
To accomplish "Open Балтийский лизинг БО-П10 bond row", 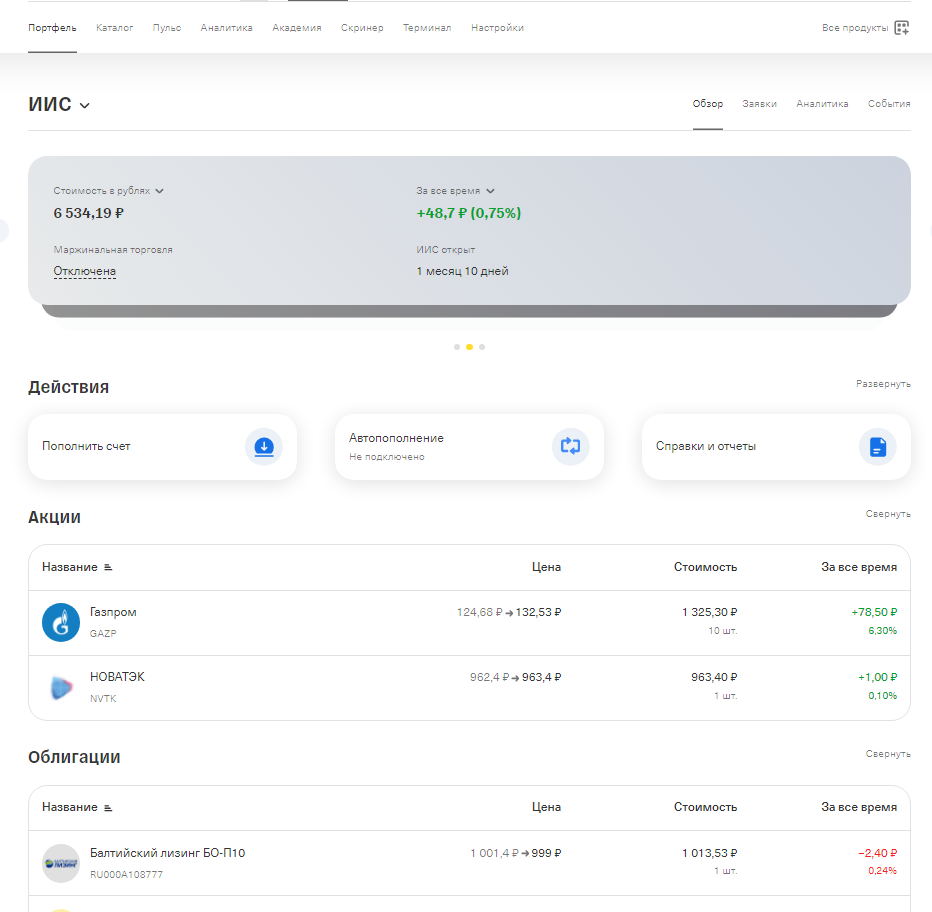I will point(469,863).
